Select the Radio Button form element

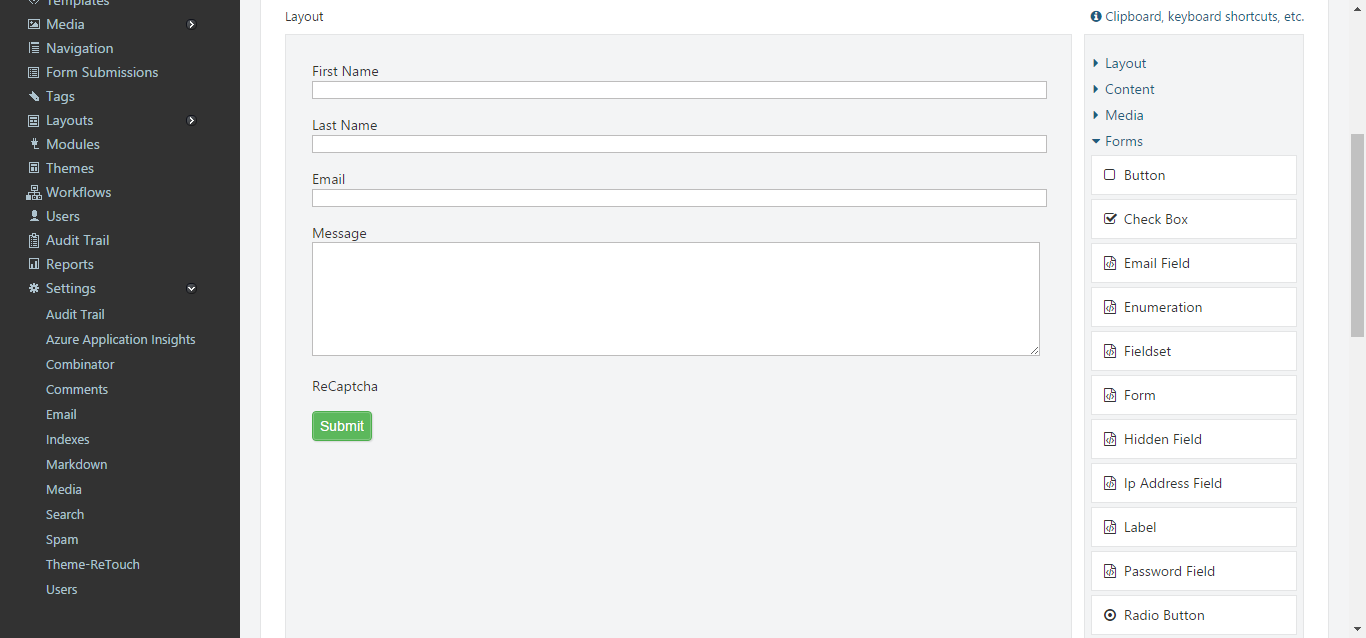tap(1194, 615)
